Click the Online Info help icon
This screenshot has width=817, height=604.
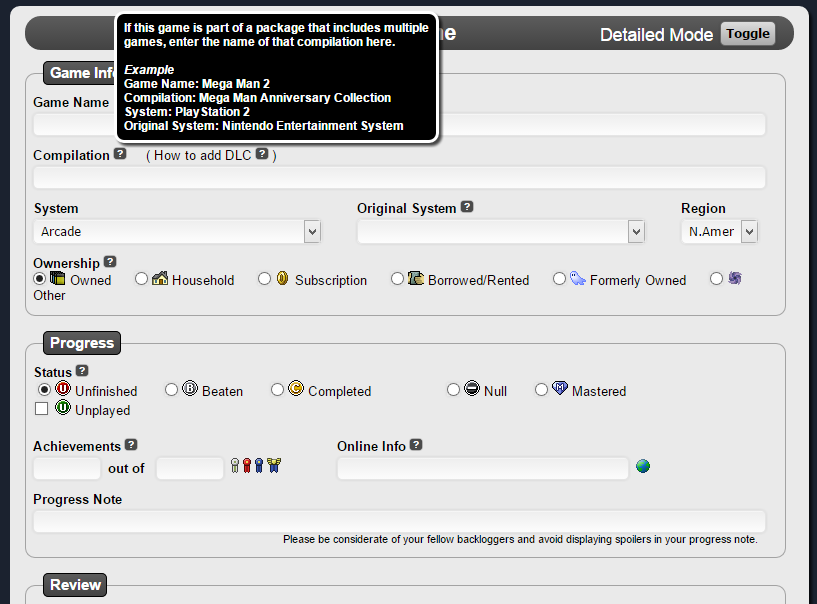point(416,445)
